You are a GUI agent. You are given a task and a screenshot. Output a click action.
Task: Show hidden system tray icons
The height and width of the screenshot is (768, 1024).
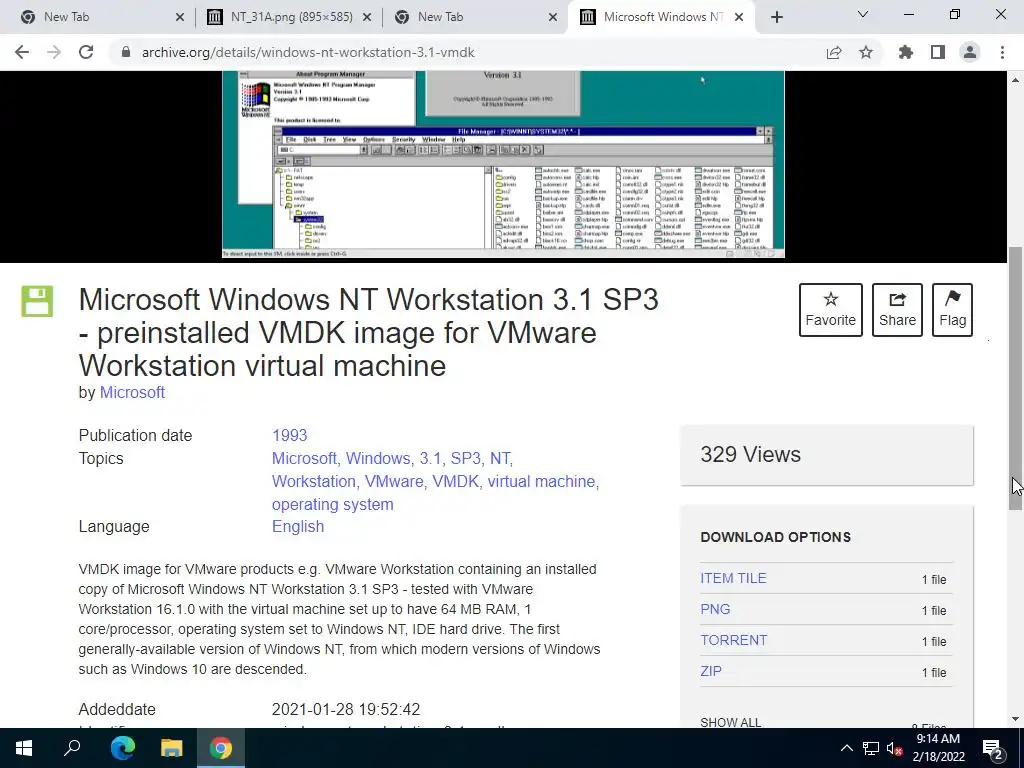pyautogui.click(x=846, y=748)
